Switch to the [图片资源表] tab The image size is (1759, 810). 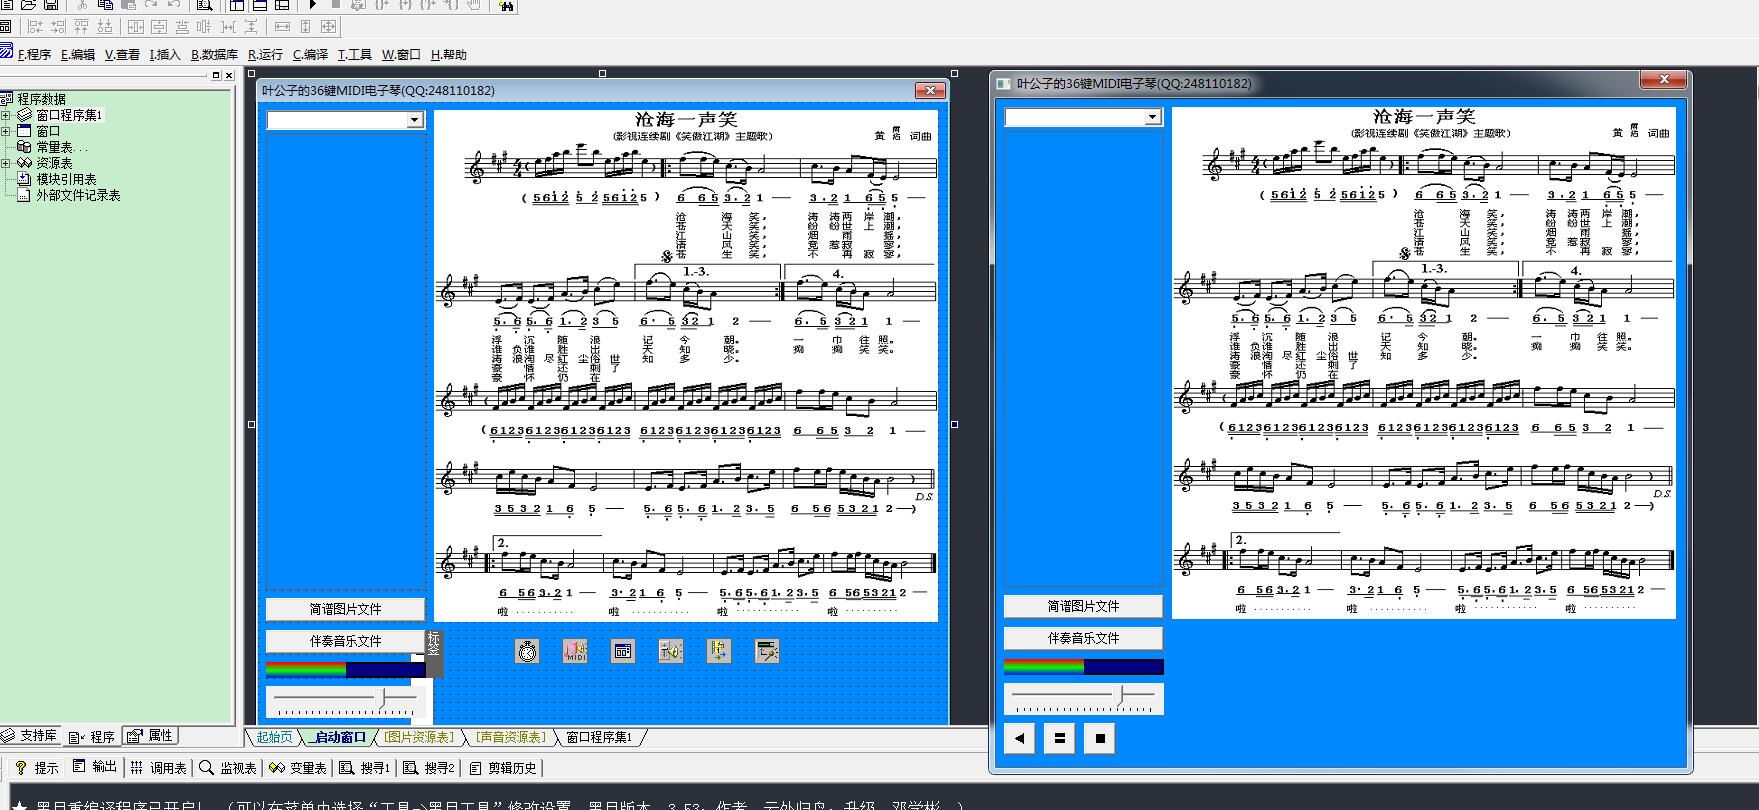[x=419, y=737]
